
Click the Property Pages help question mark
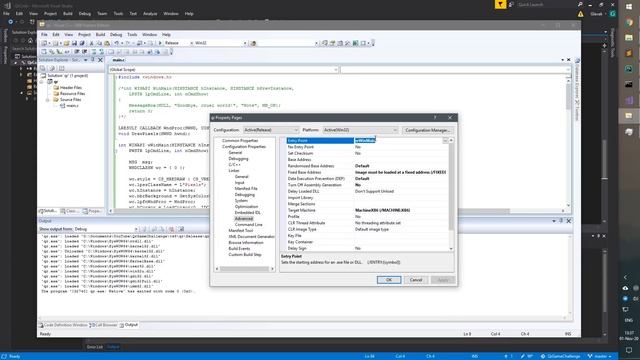pyautogui.click(x=435, y=118)
